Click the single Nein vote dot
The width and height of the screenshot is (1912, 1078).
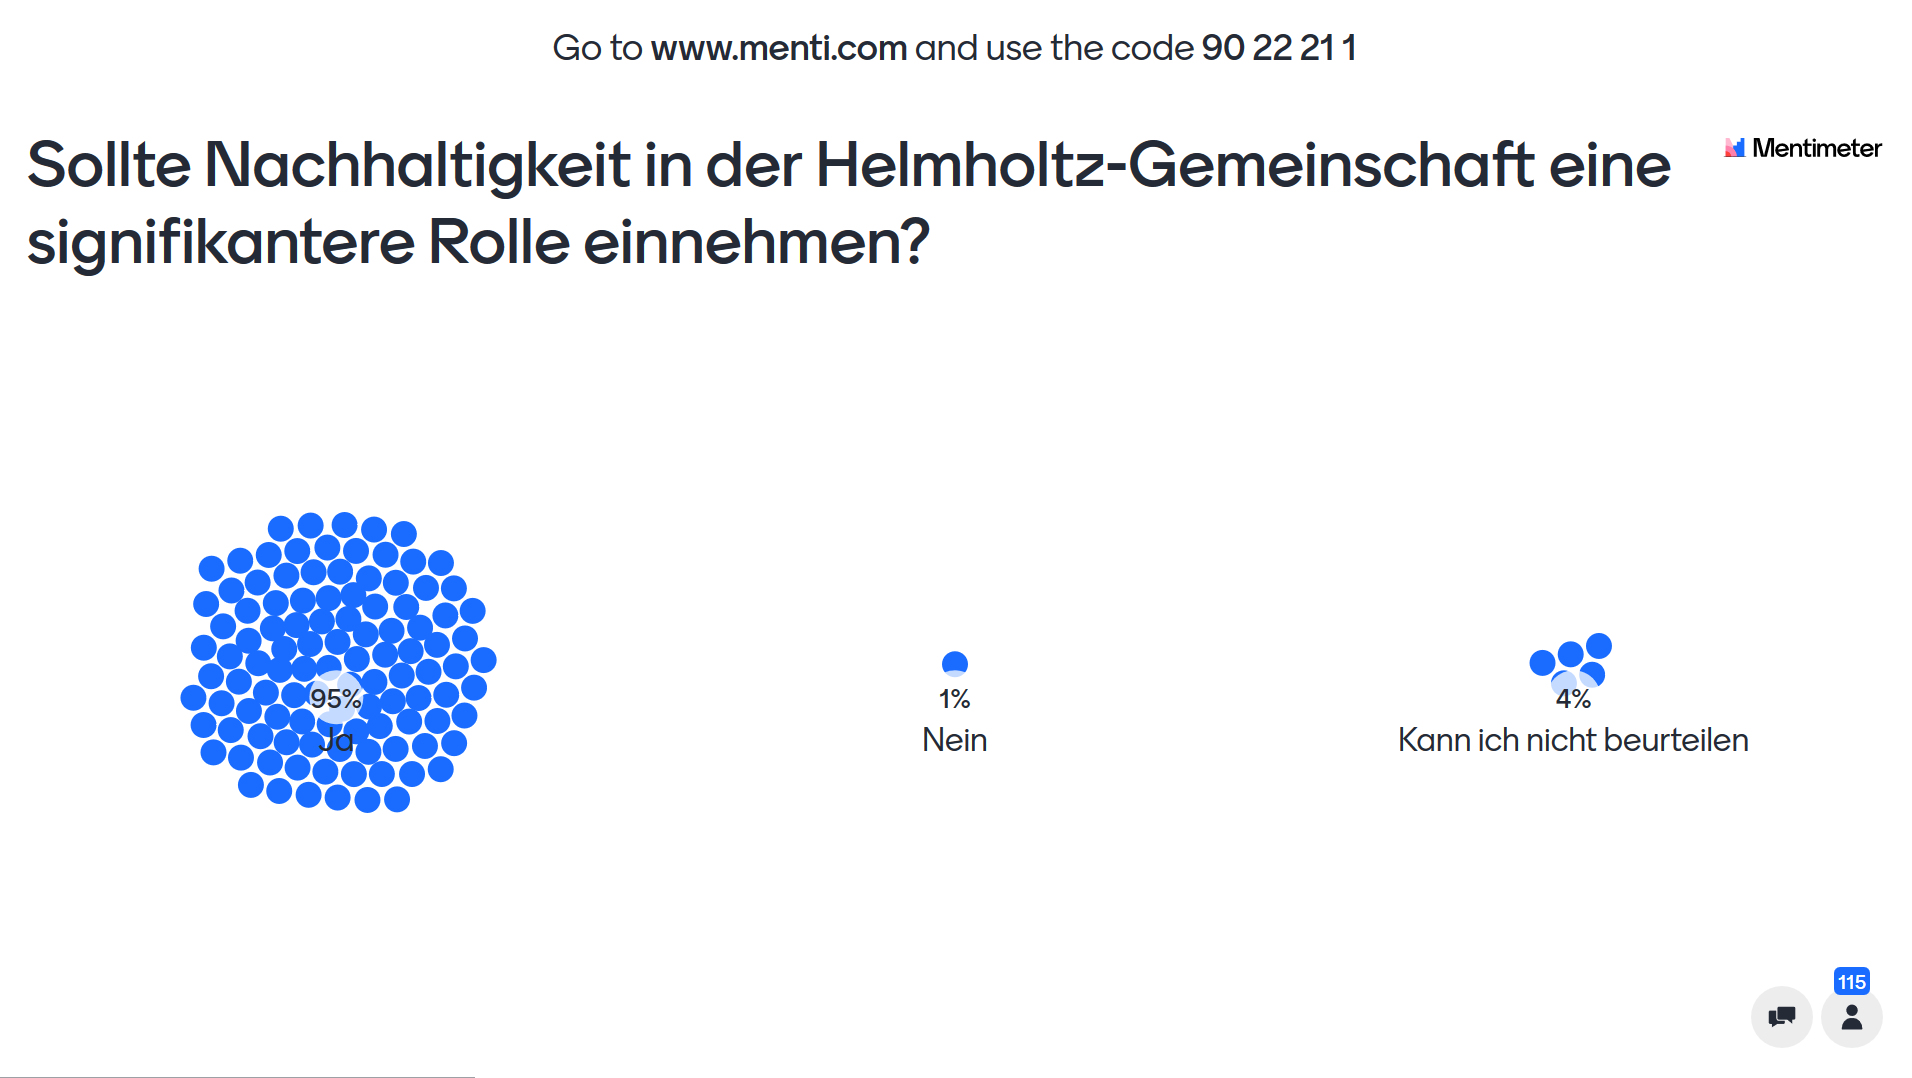(955, 664)
